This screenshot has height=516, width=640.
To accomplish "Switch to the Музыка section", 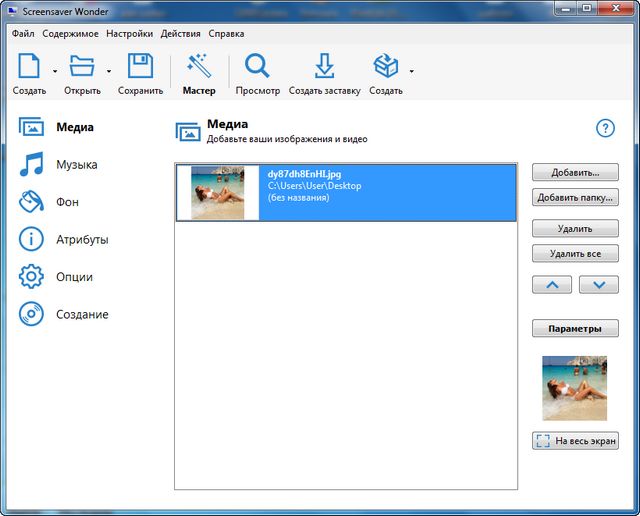I will (x=76, y=164).
